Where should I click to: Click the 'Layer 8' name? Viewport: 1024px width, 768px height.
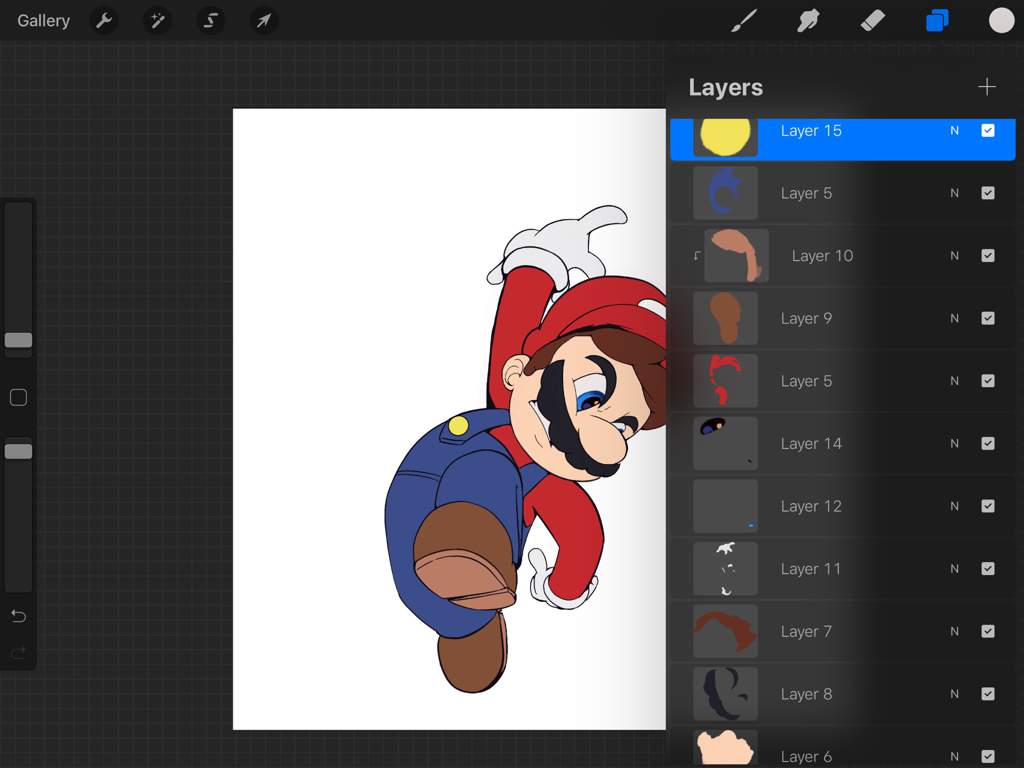pos(807,694)
